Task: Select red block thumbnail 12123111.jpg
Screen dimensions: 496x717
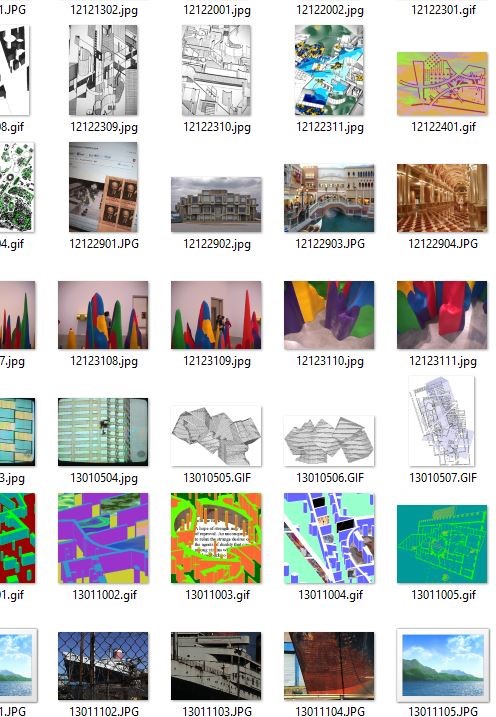Action: point(442,315)
